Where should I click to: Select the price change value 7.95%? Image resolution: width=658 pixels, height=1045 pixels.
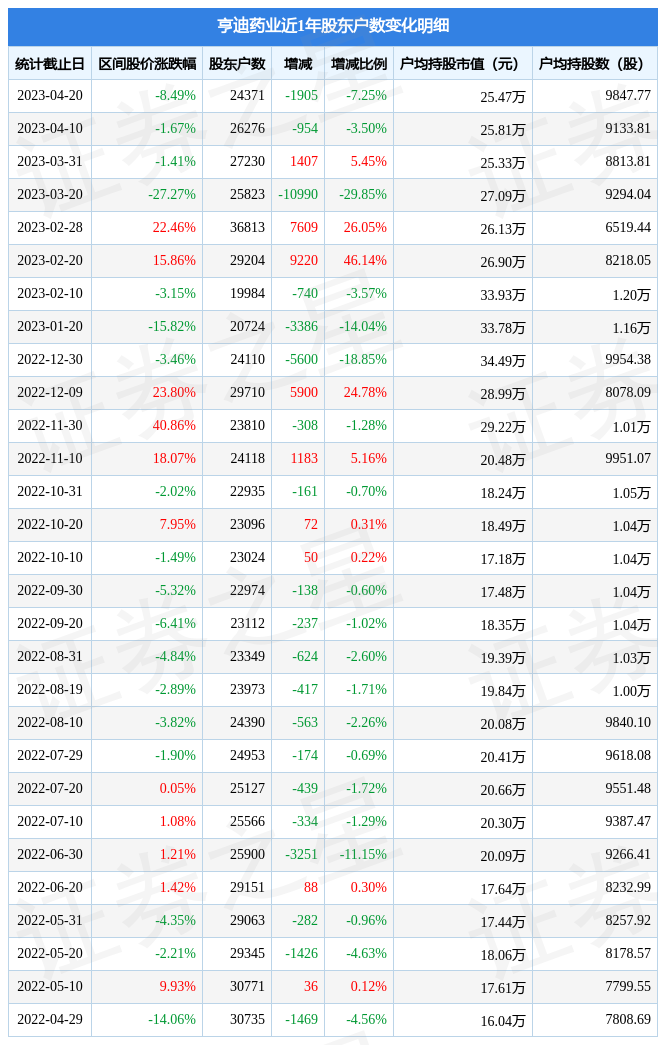click(x=177, y=524)
